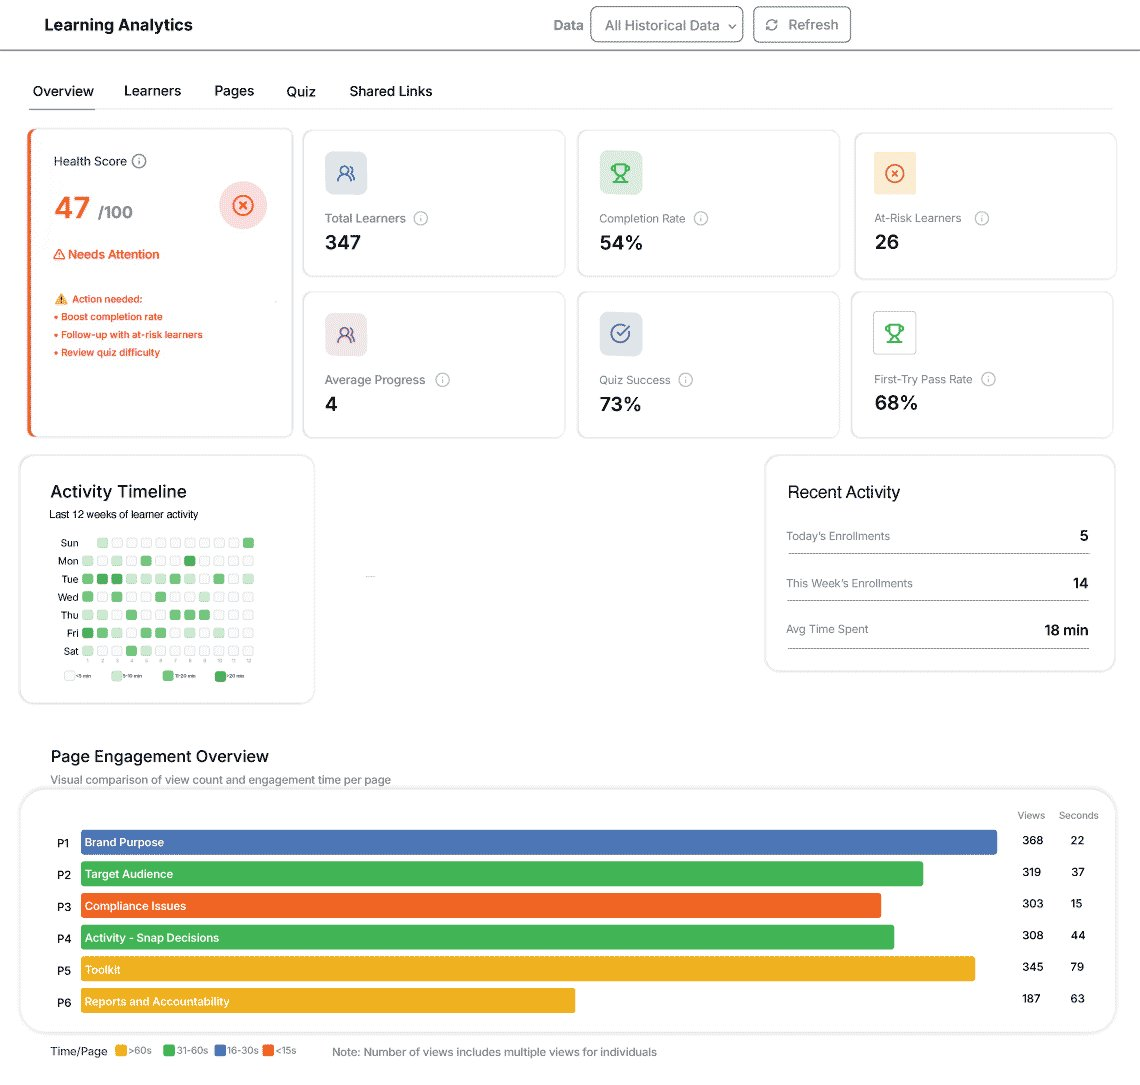Open the First-Try Pass Rate info icon
Image resolution: width=1140 pixels, height=1085 pixels.
point(988,379)
